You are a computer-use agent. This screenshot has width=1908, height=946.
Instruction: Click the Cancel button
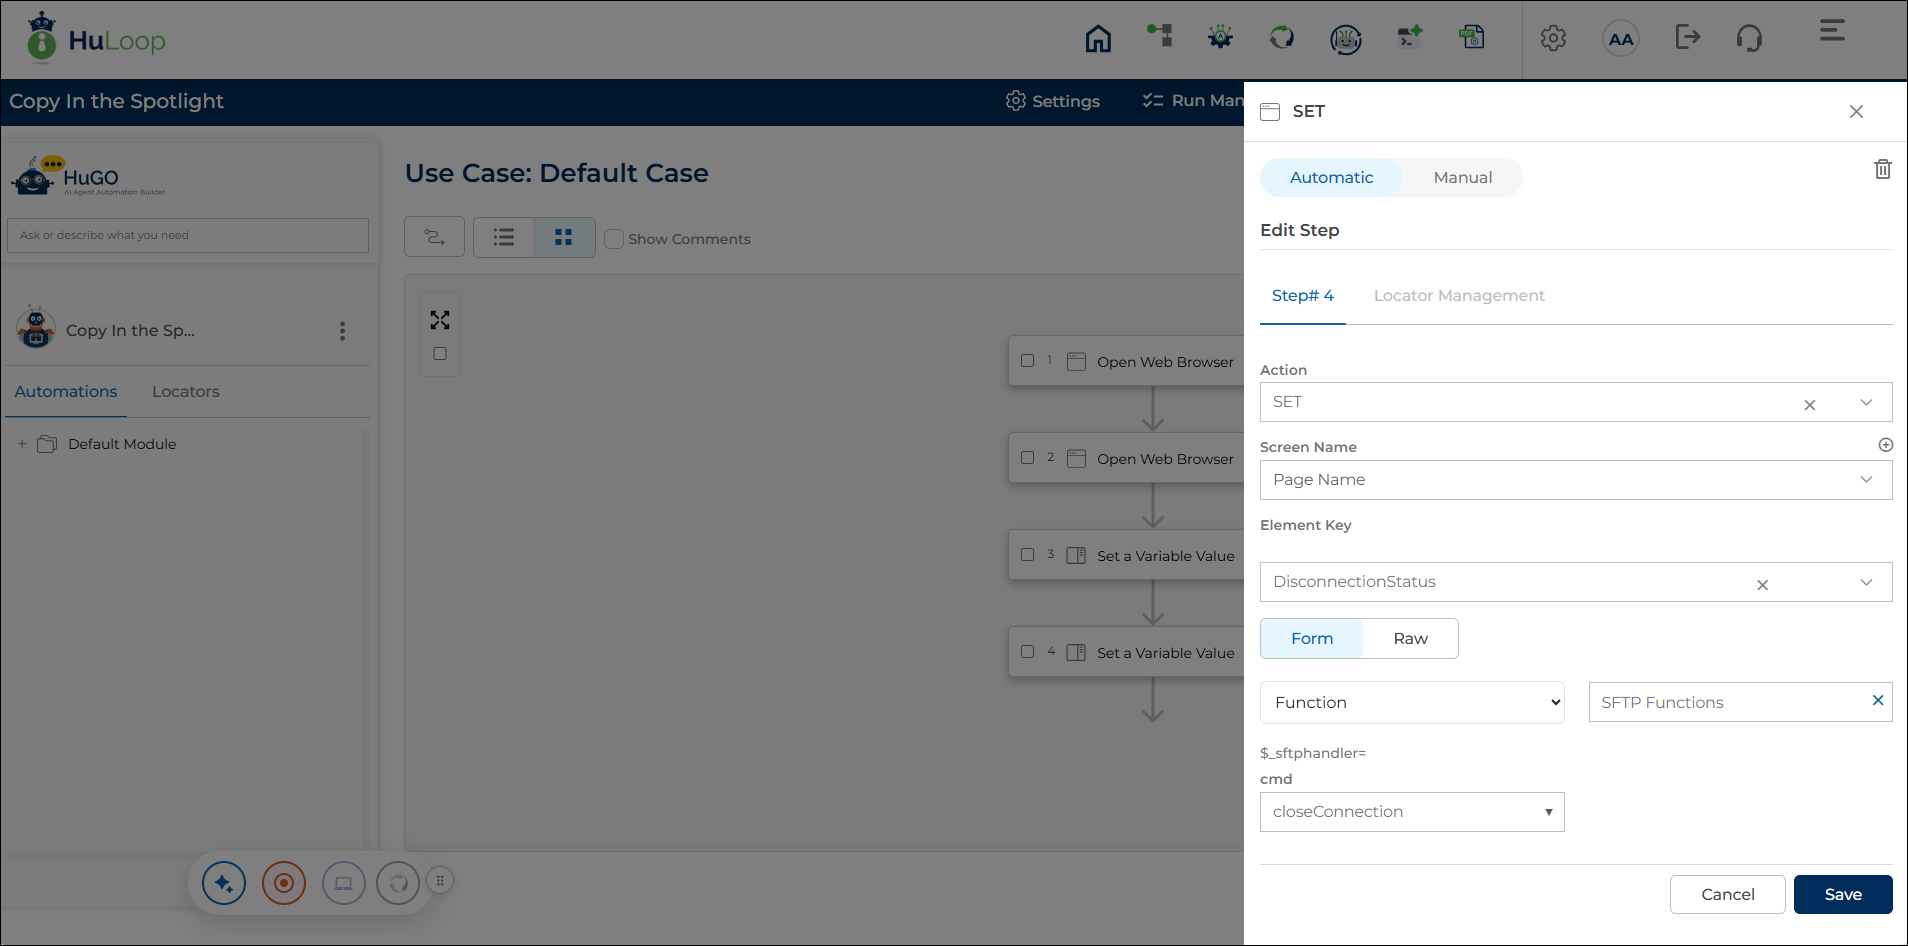pyautogui.click(x=1727, y=895)
